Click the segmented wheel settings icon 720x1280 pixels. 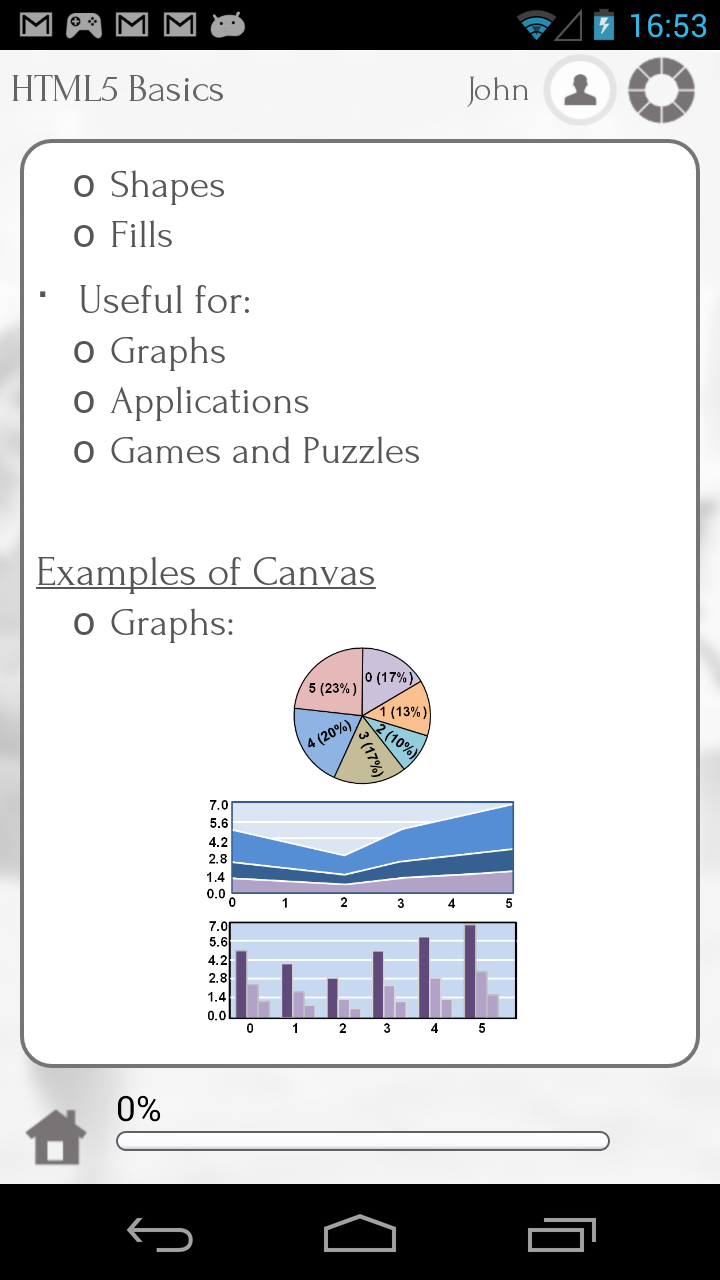[660, 90]
